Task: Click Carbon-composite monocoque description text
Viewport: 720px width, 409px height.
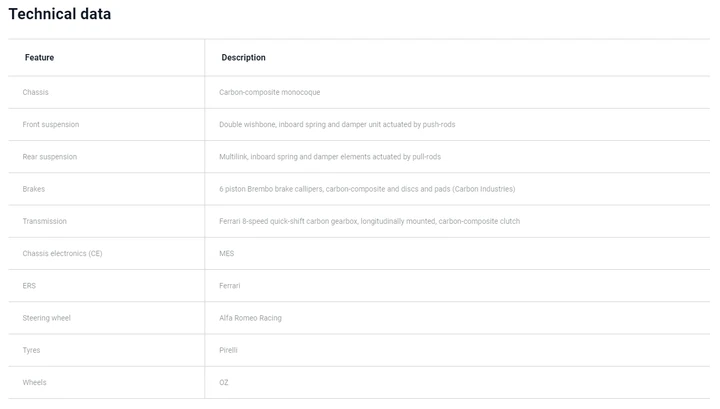Action: click(x=270, y=92)
